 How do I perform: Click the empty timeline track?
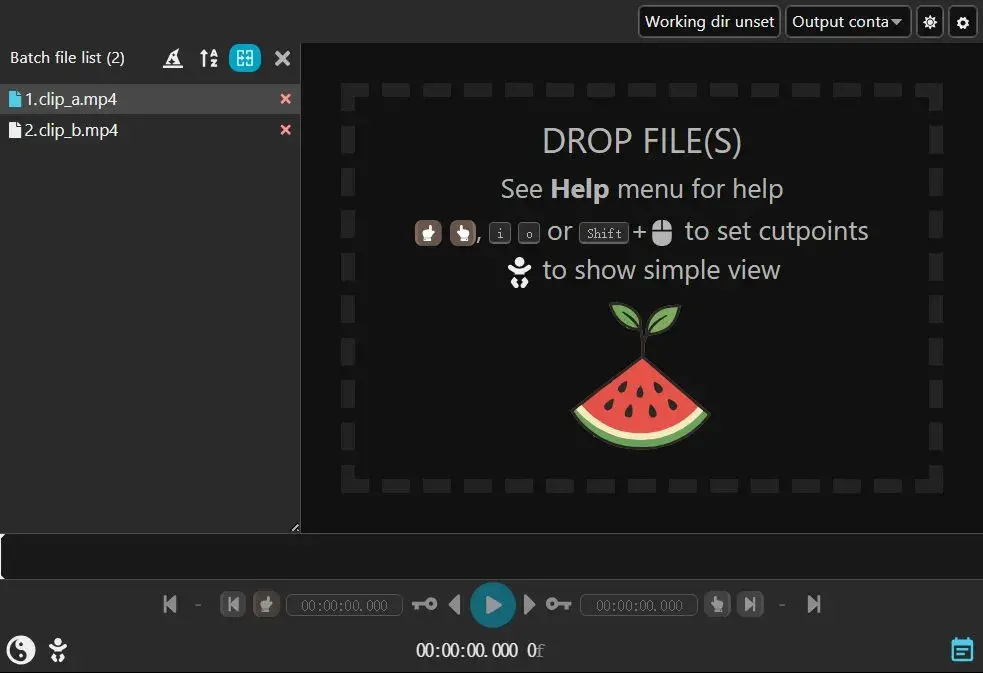pyautogui.click(x=492, y=556)
